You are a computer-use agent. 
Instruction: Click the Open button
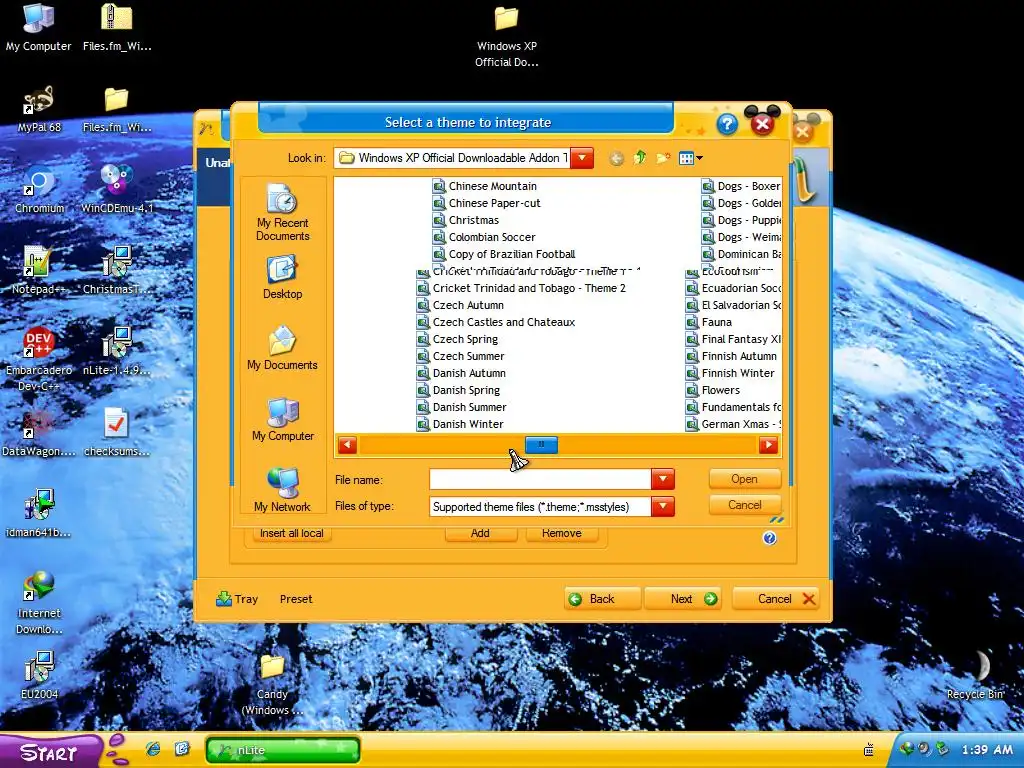click(744, 479)
